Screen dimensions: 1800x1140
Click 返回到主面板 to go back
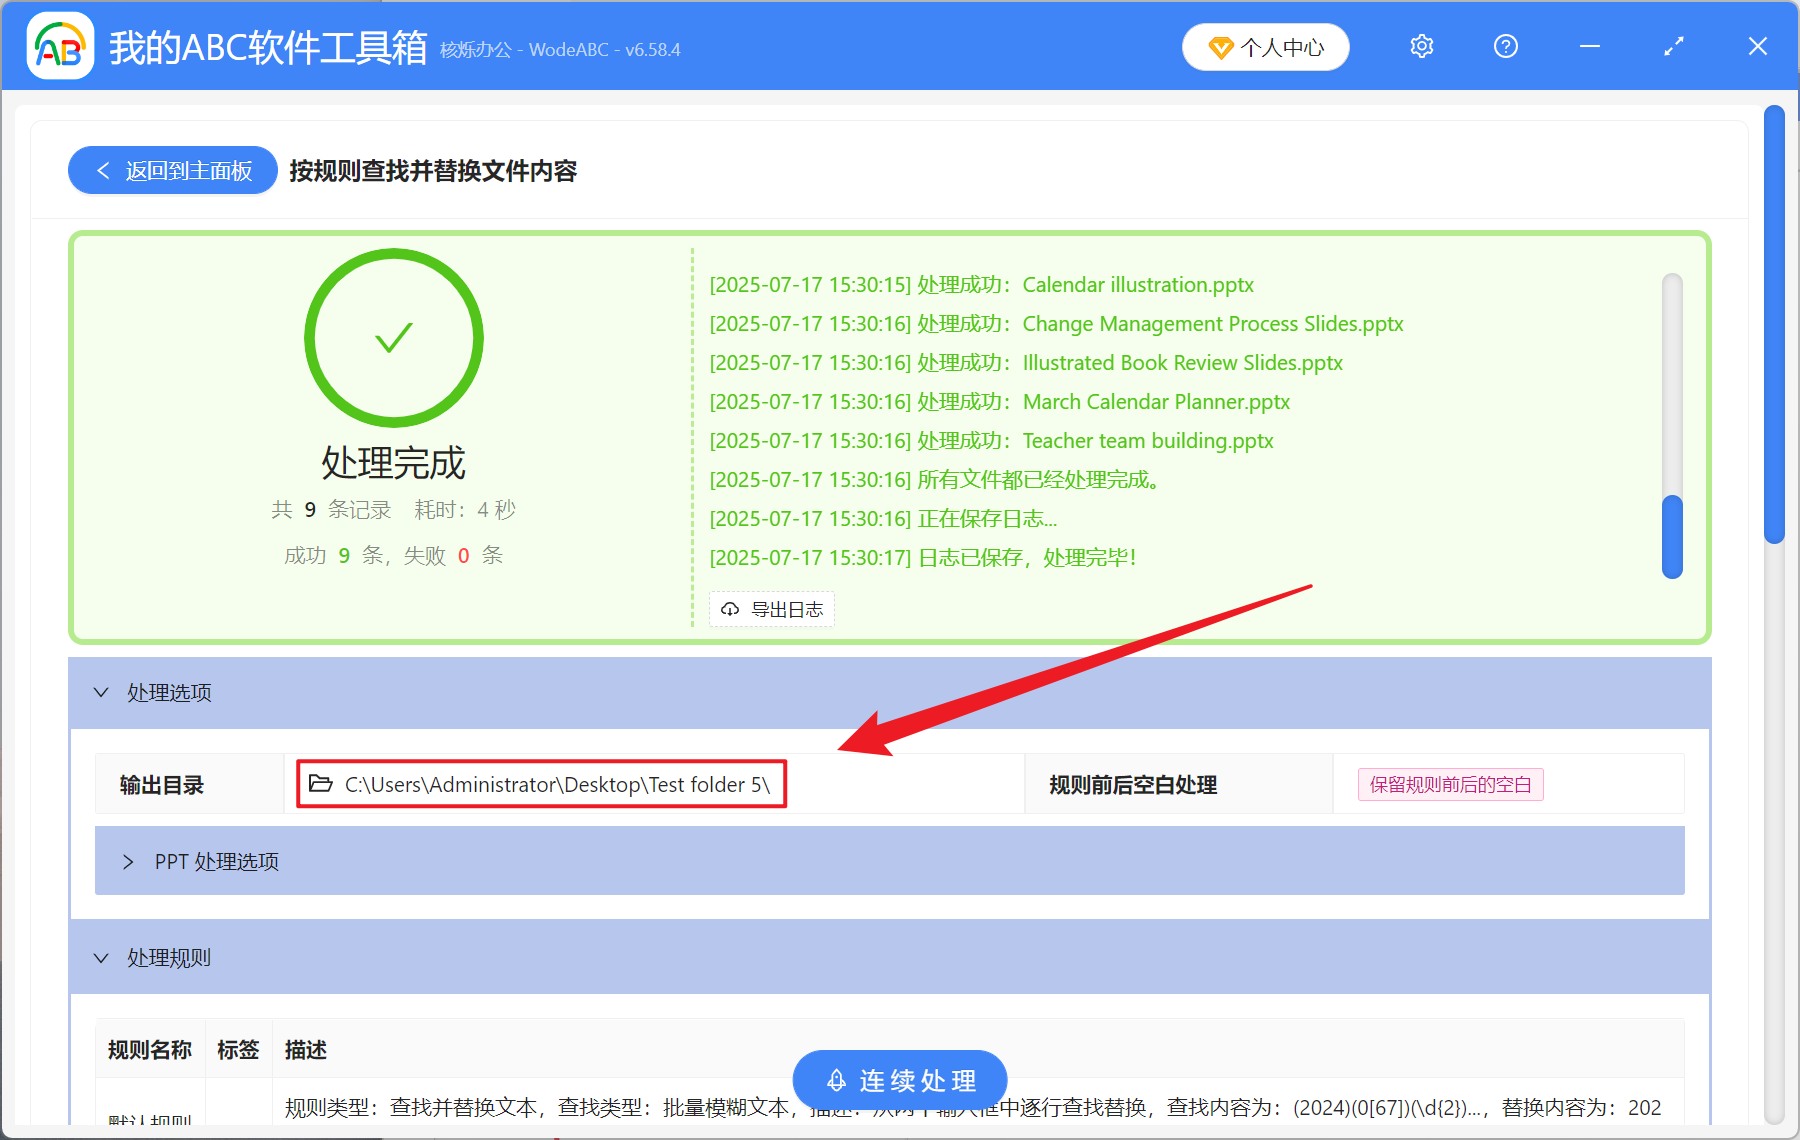(172, 170)
